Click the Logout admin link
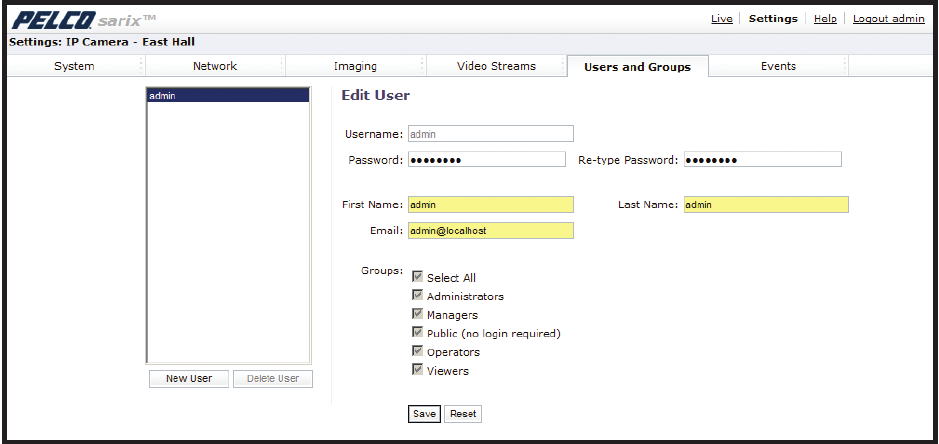This screenshot has height=444, width=939. [x=888, y=19]
